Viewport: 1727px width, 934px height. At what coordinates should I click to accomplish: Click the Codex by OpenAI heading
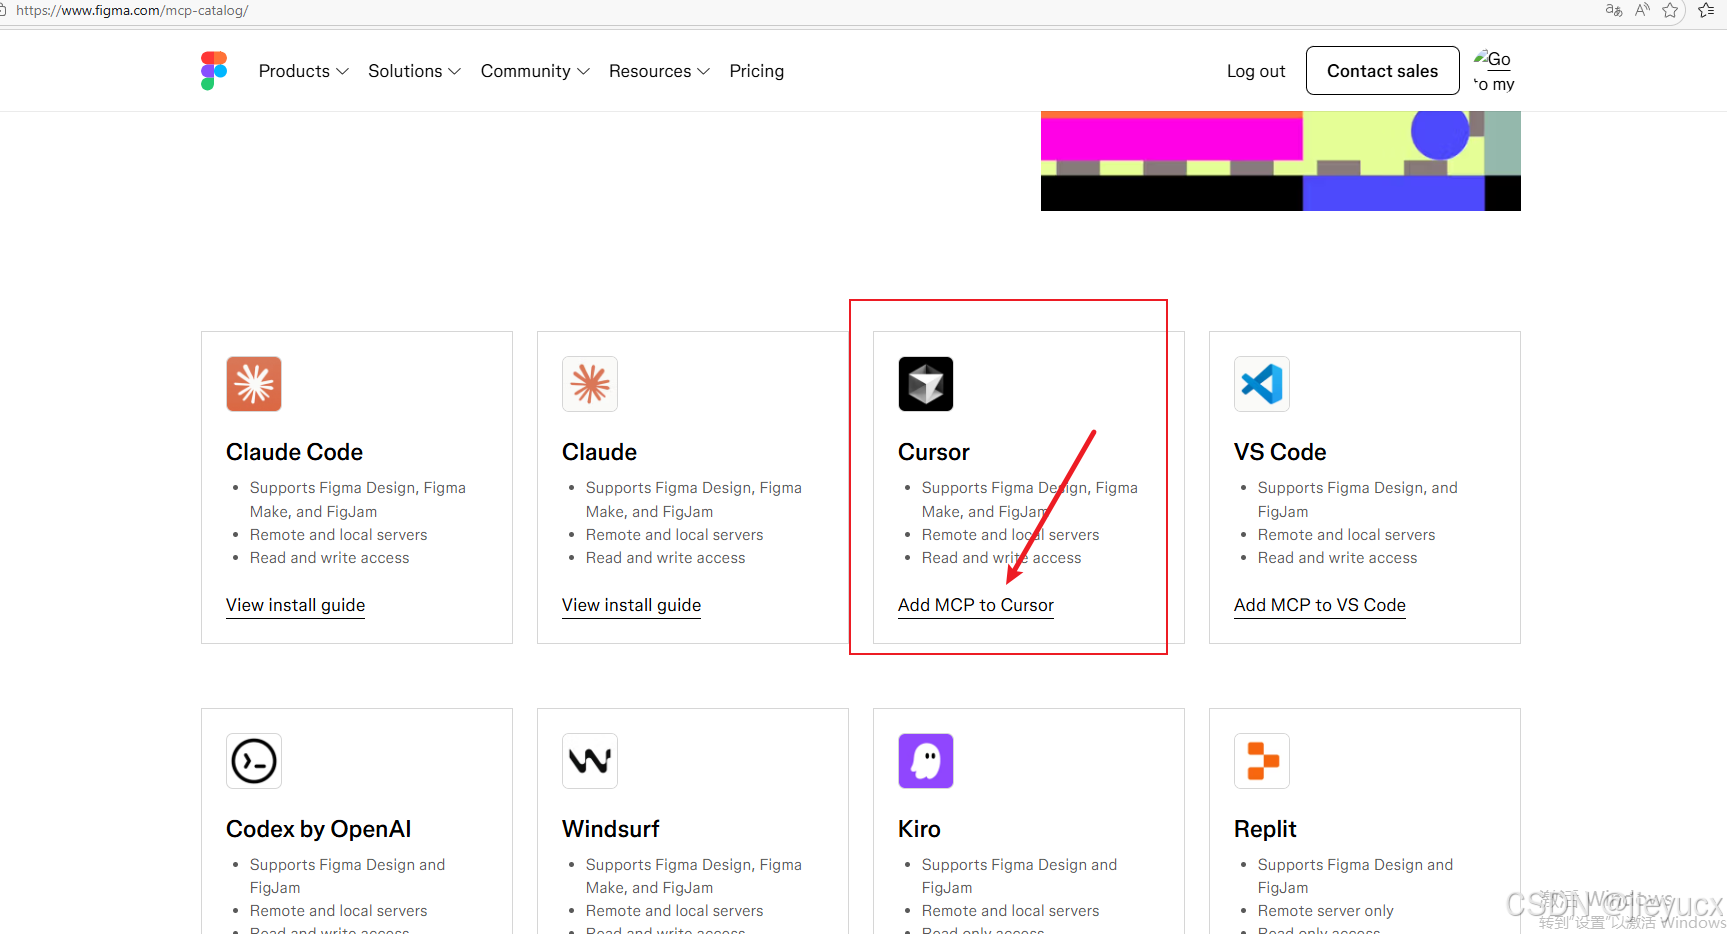[x=318, y=829]
